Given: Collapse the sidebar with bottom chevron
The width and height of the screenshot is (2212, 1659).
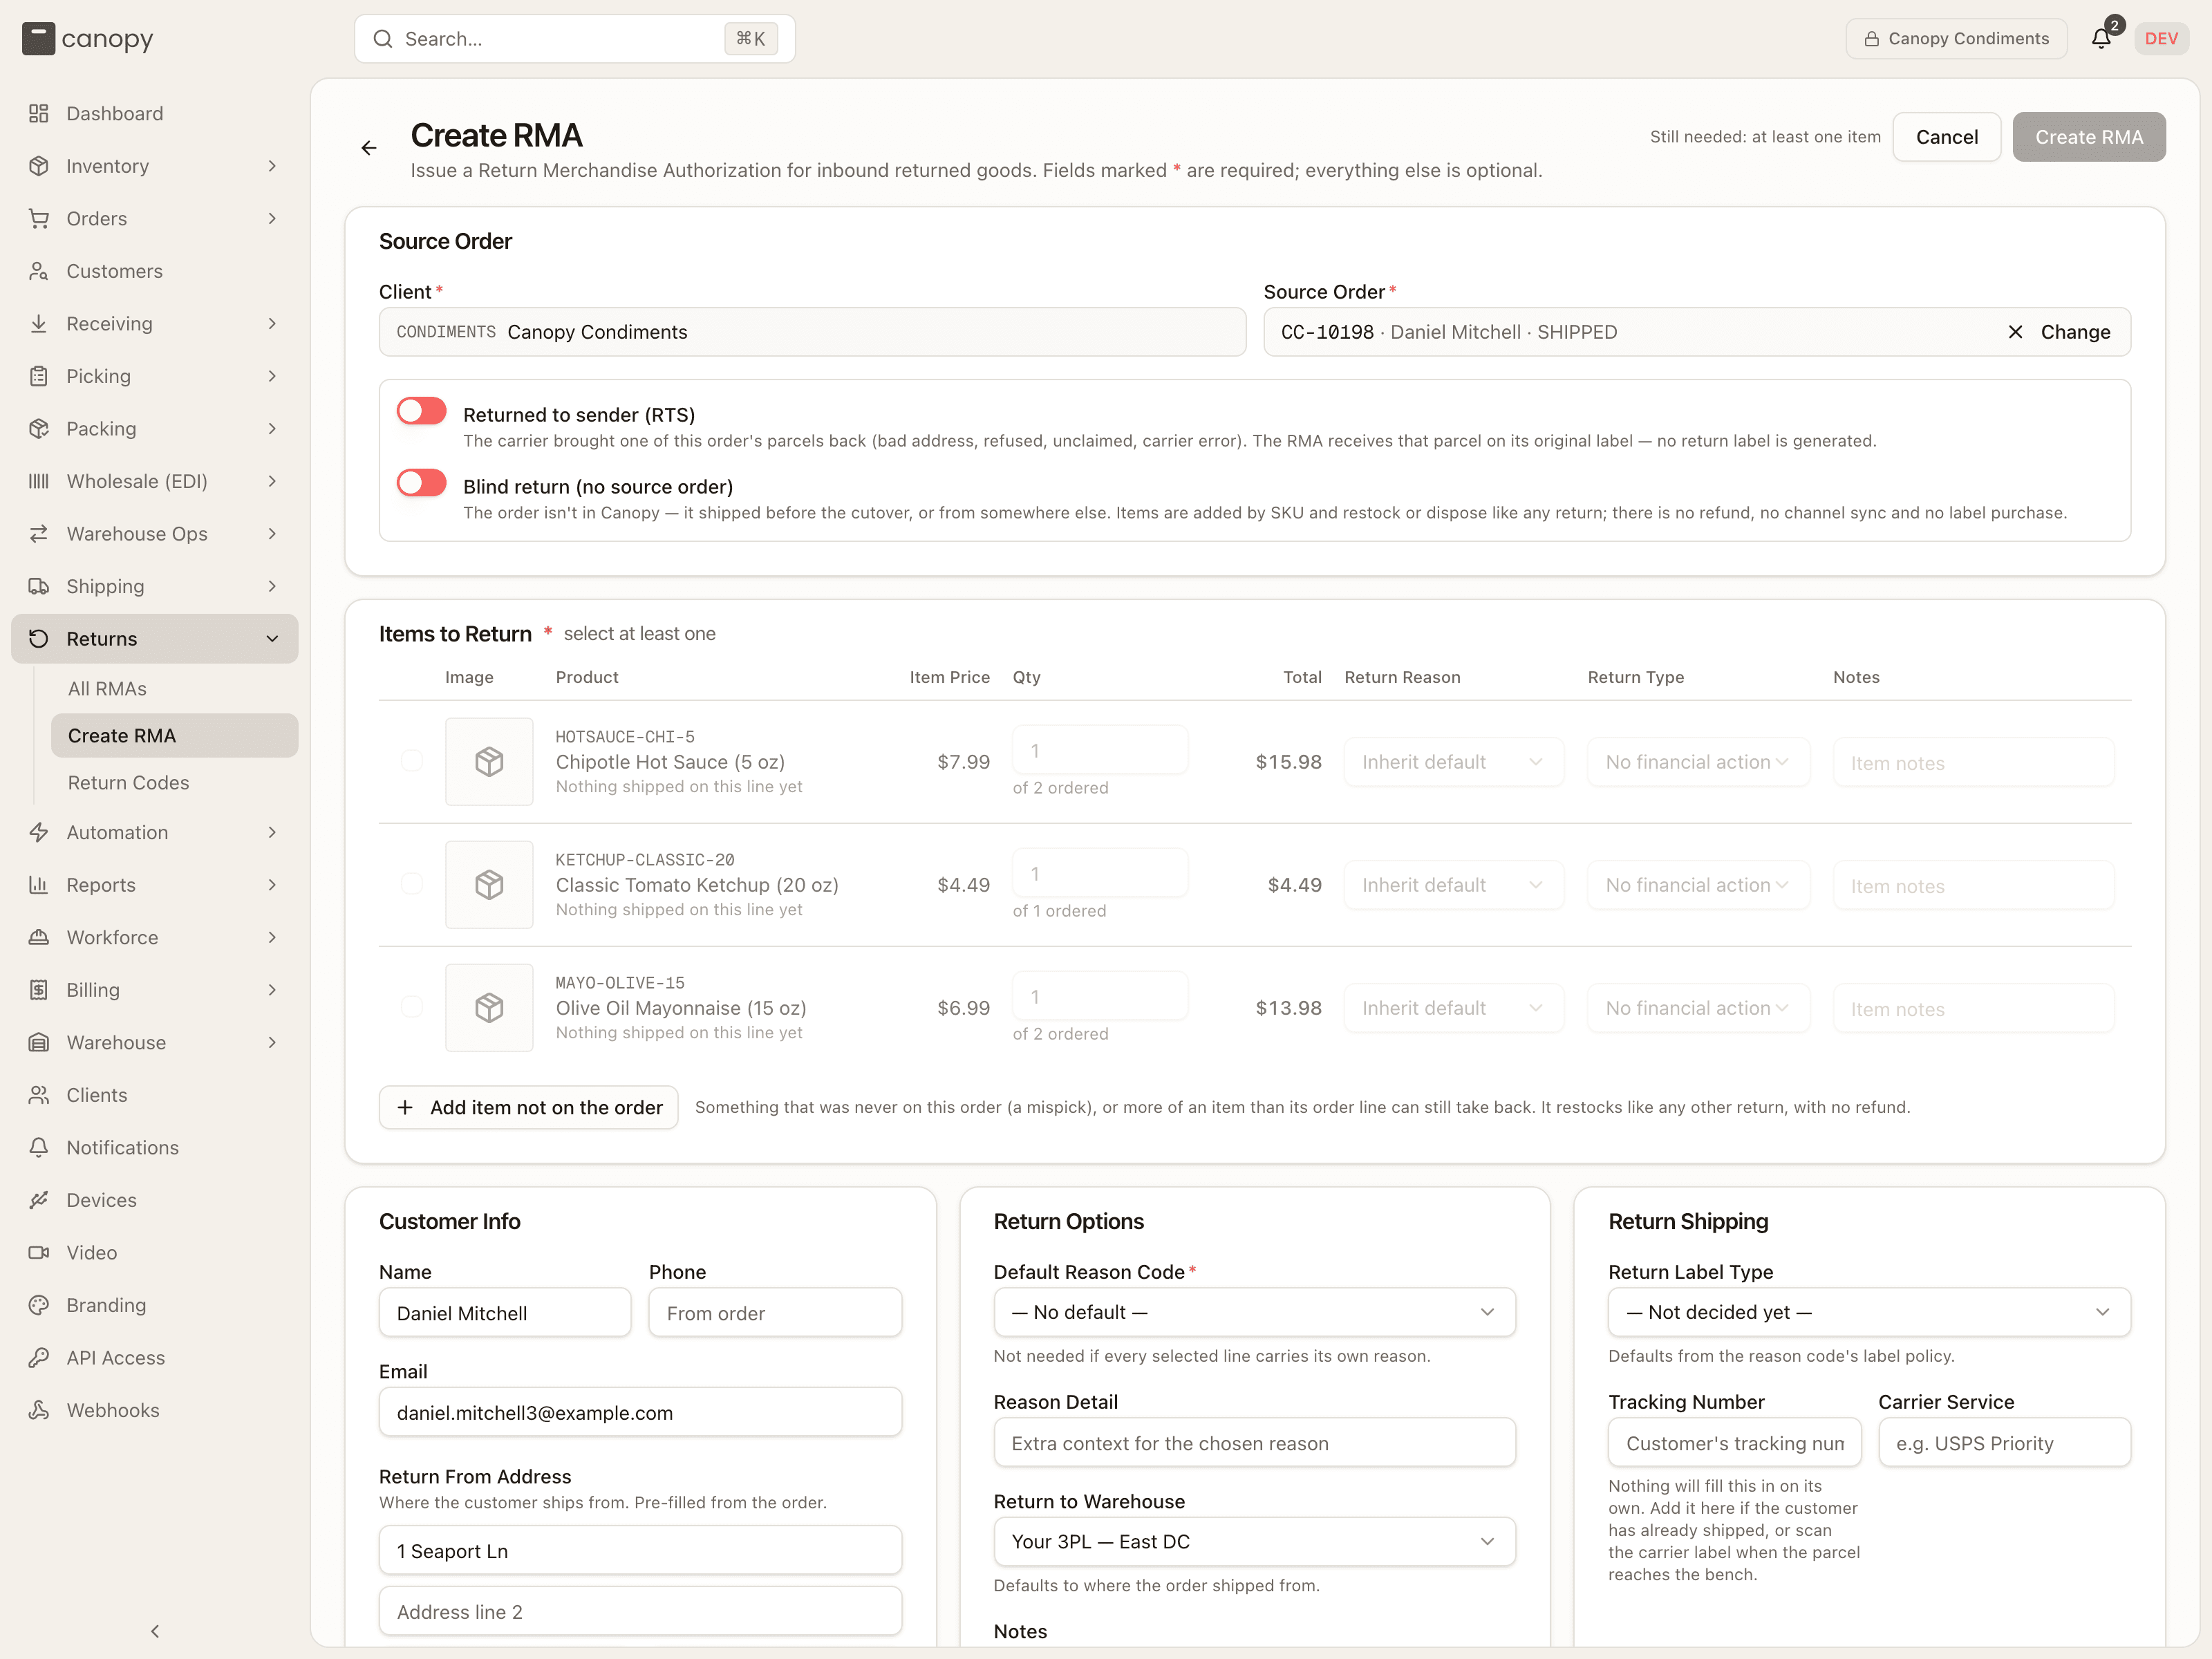Looking at the screenshot, I should tap(155, 1631).
